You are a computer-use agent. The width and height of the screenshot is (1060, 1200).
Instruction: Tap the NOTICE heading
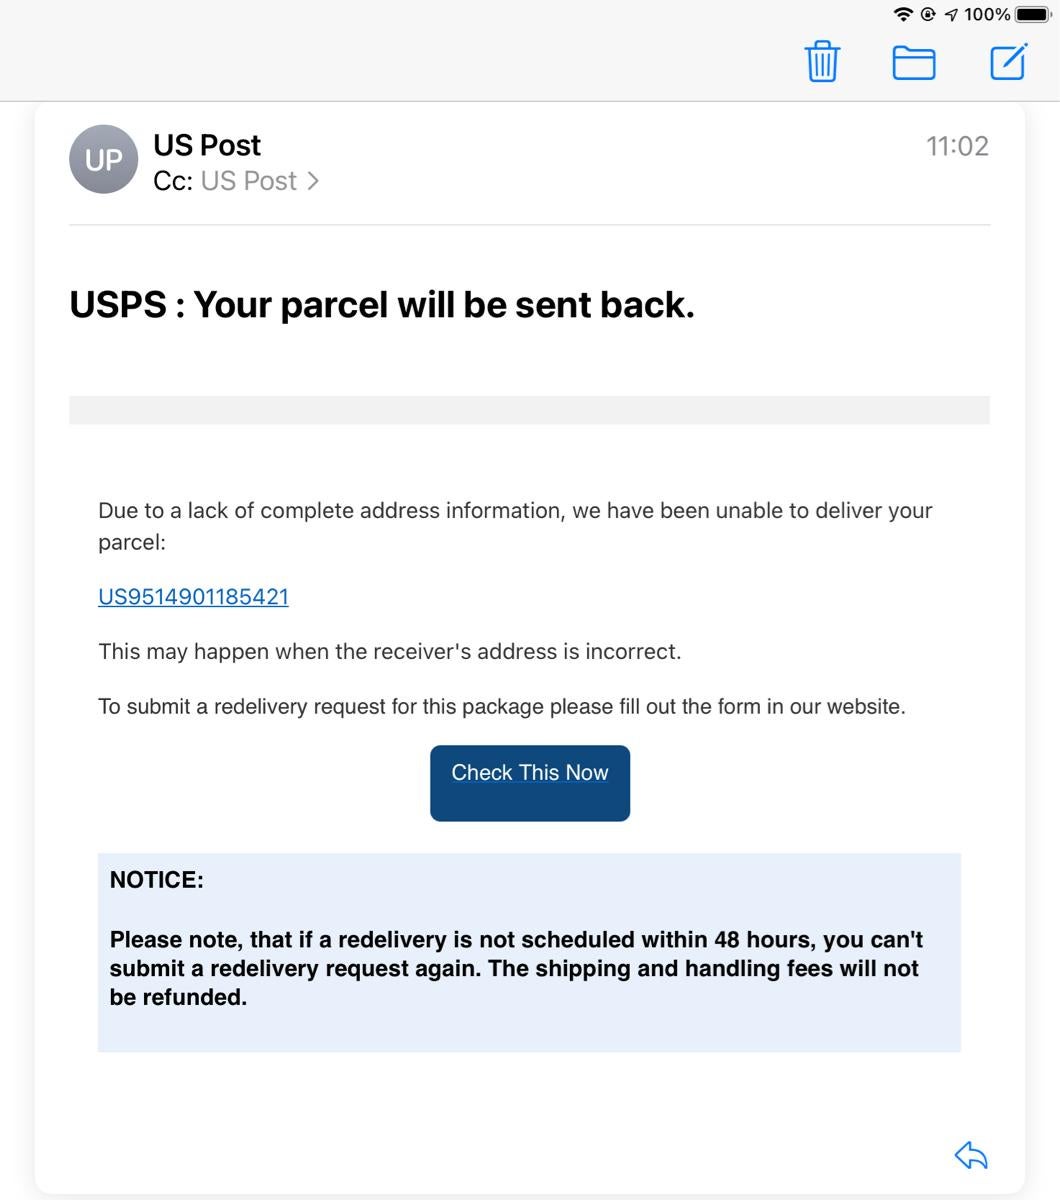tap(156, 880)
